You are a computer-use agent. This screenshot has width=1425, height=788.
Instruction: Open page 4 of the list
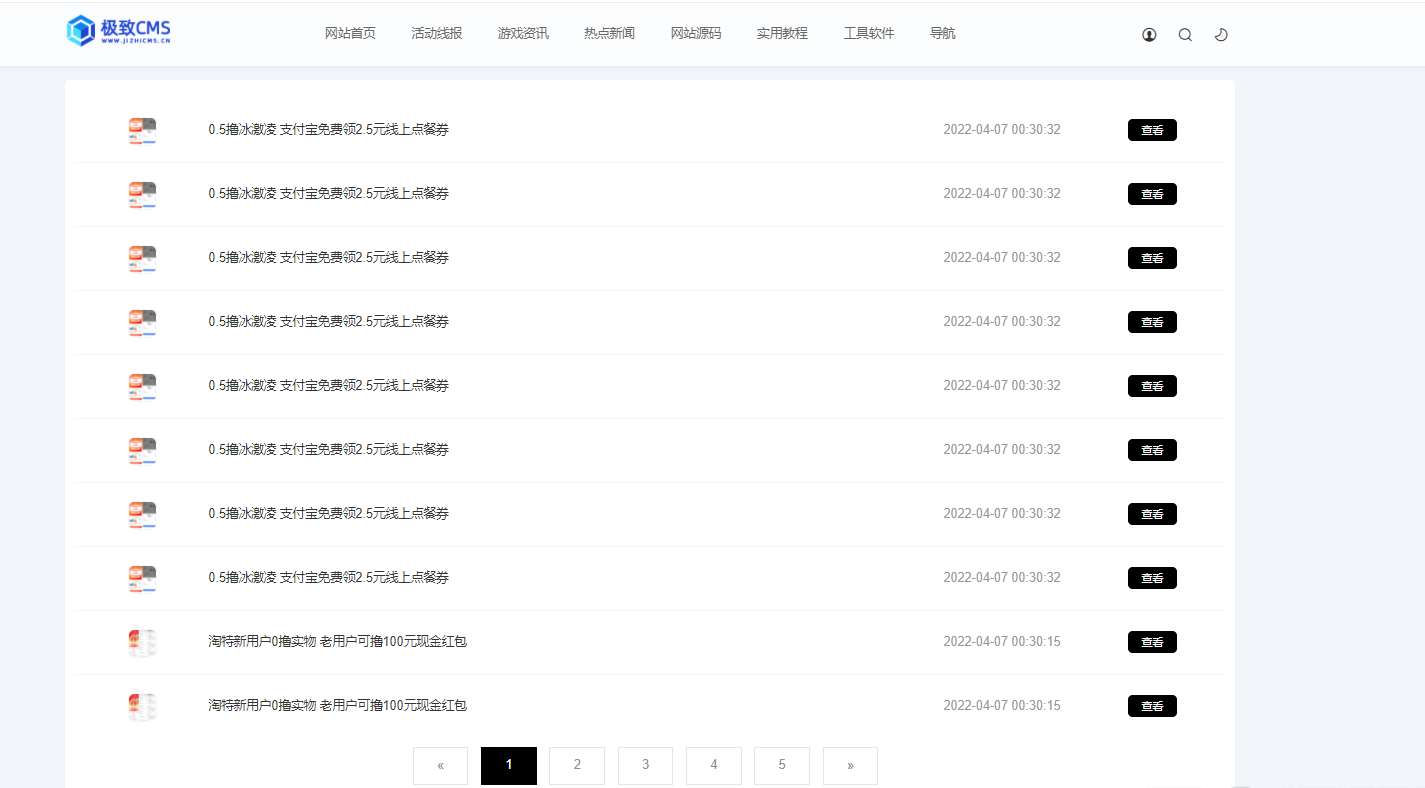pyautogui.click(x=714, y=766)
